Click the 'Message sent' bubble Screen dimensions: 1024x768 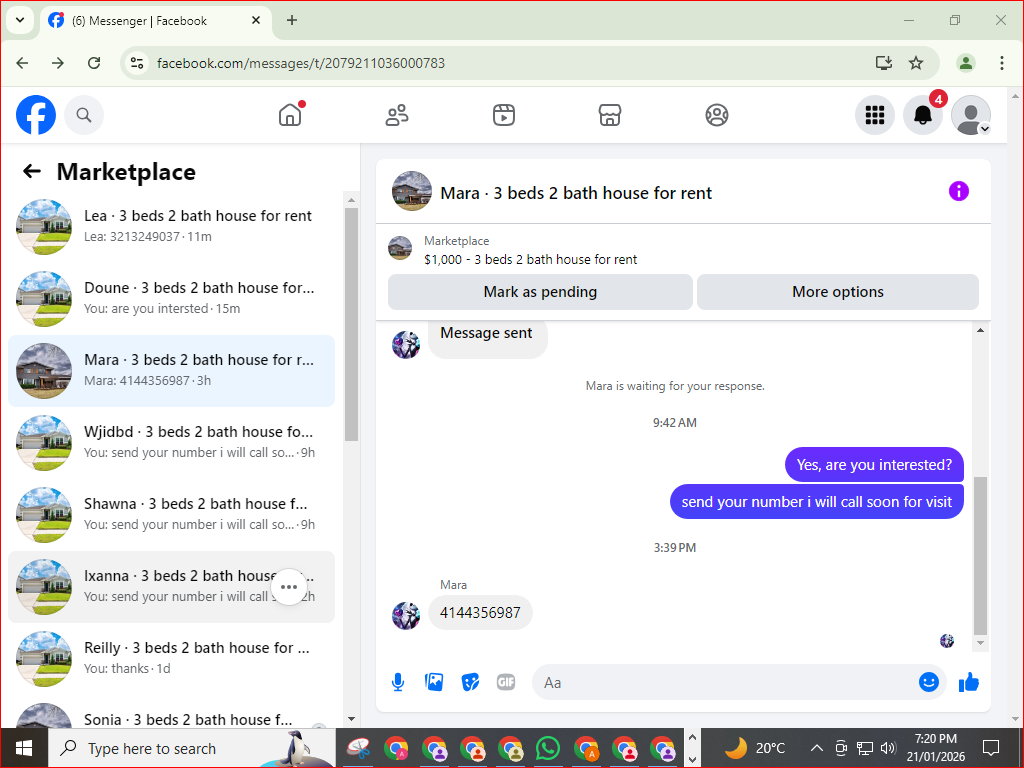pyautogui.click(x=487, y=337)
